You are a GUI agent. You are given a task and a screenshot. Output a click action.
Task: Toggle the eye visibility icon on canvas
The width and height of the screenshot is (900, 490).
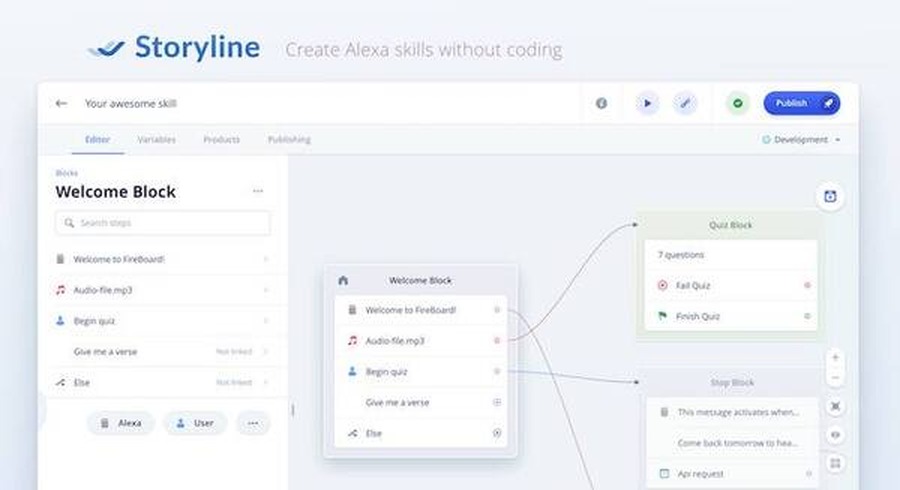pos(835,435)
